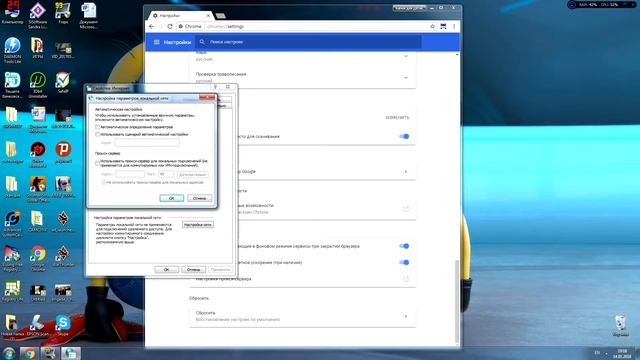Toggle the hardware acceleration switch
This screenshot has width=640, height=360.
pyautogui.click(x=404, y=262)
